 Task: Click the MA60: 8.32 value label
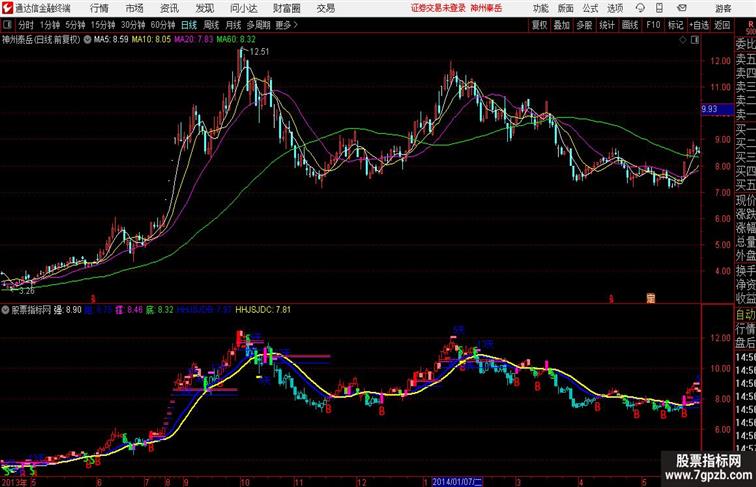pos(236,40)
